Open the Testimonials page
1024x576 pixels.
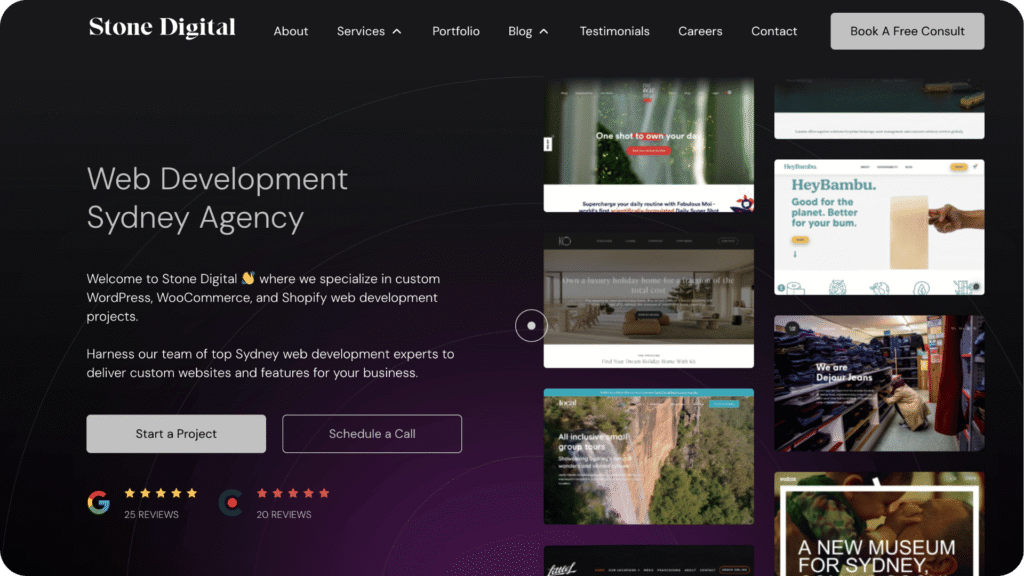[x=615, y=31]
